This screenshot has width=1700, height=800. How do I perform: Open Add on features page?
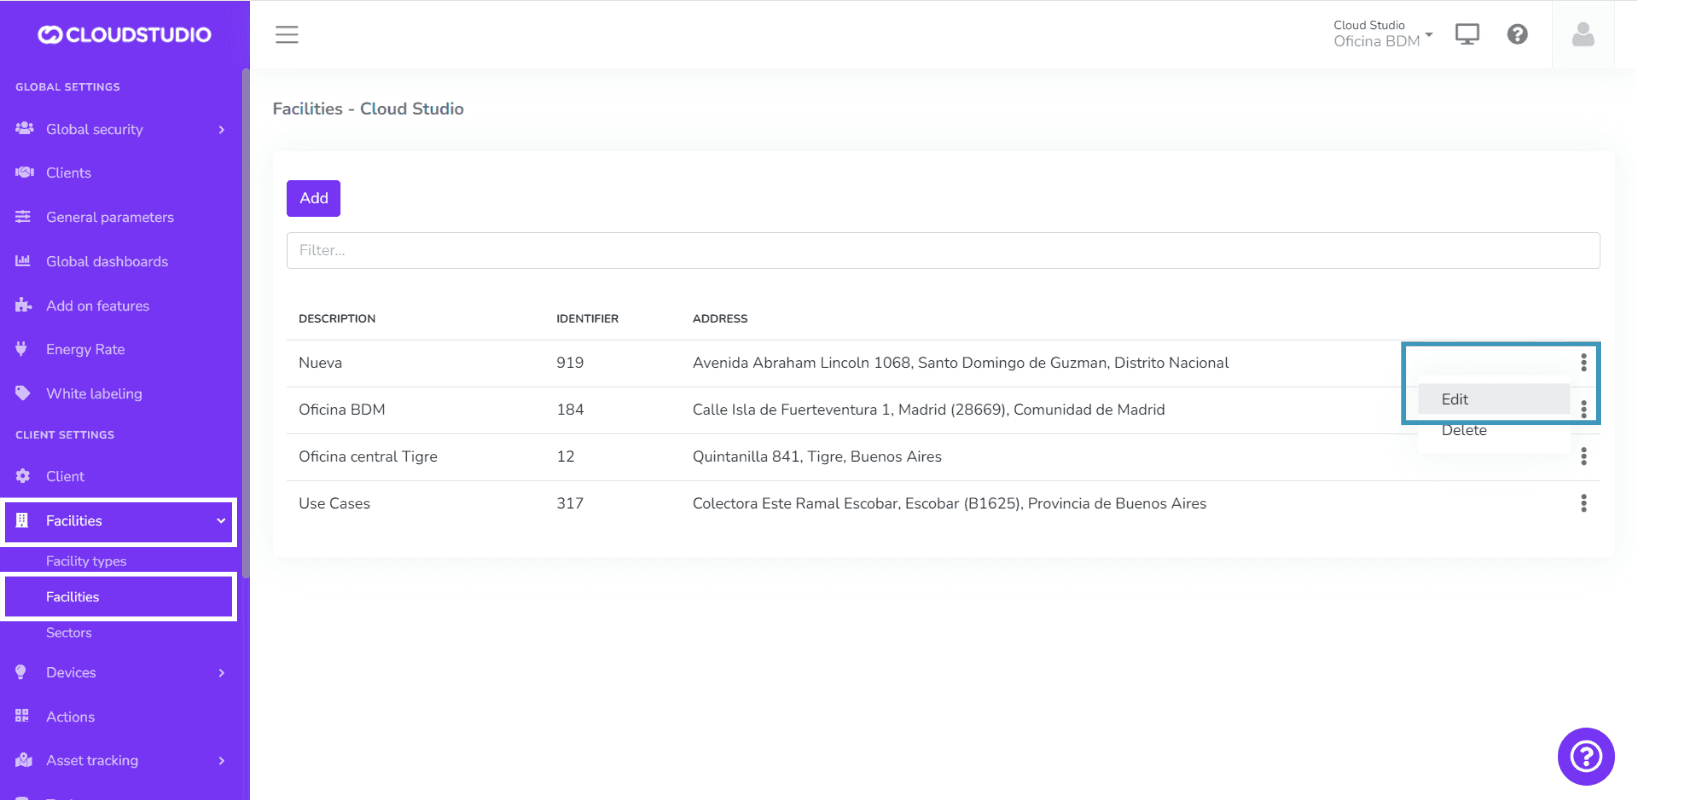[x=98, y=305]
